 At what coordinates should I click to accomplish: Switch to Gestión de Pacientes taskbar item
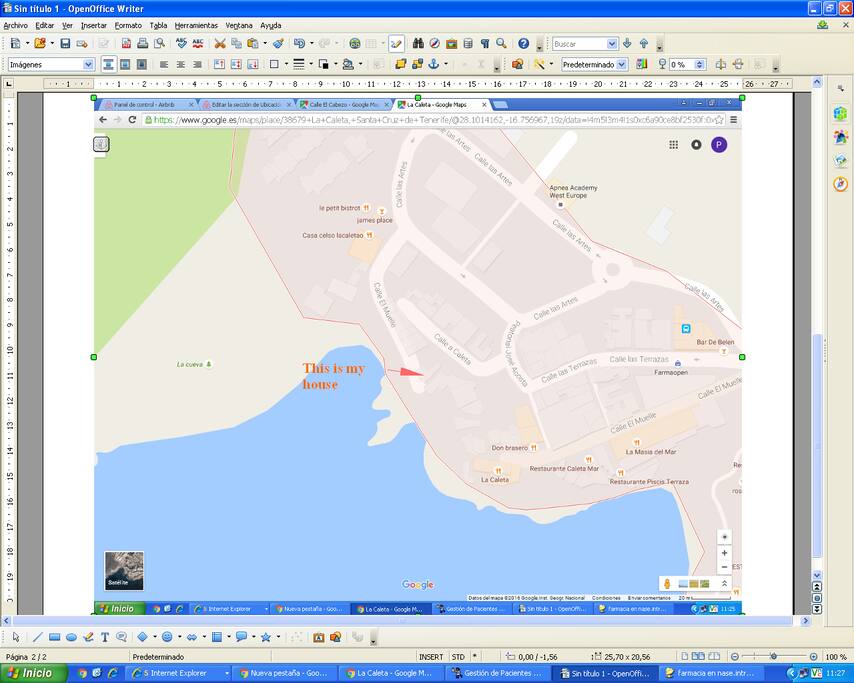[x=497, y=673]
